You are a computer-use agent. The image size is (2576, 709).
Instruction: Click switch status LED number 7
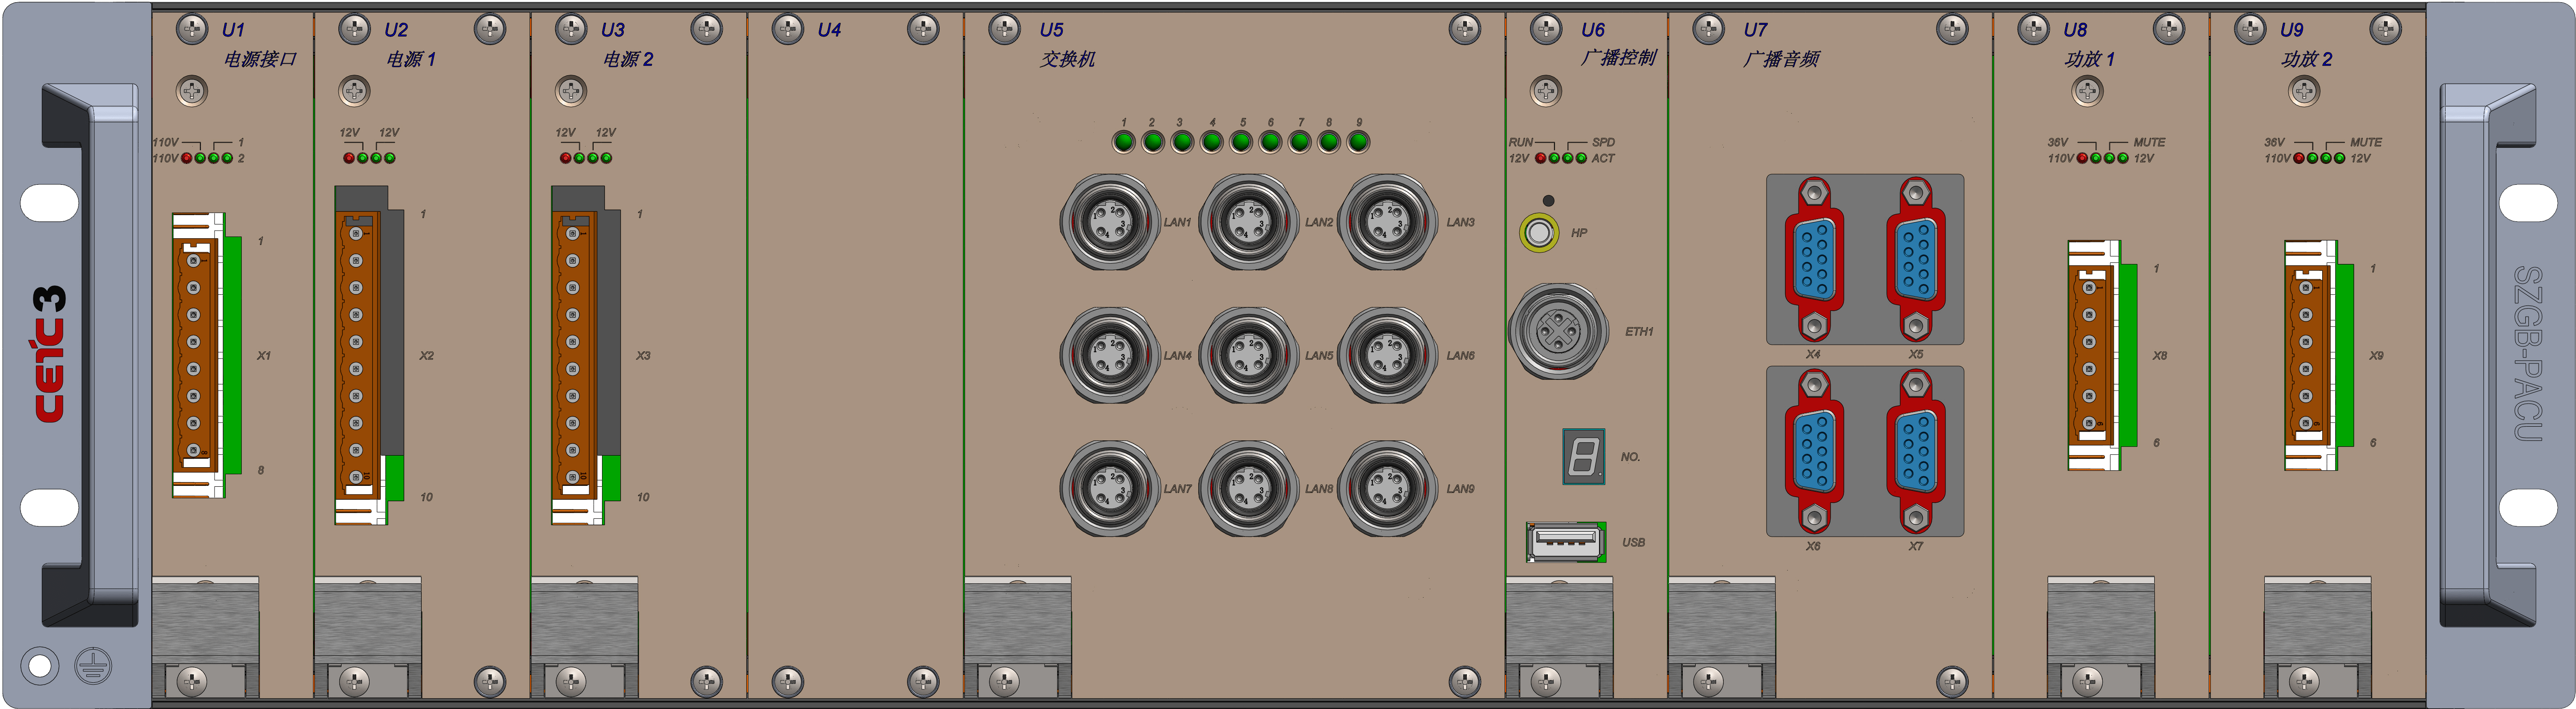click(x=1300, y=142)
